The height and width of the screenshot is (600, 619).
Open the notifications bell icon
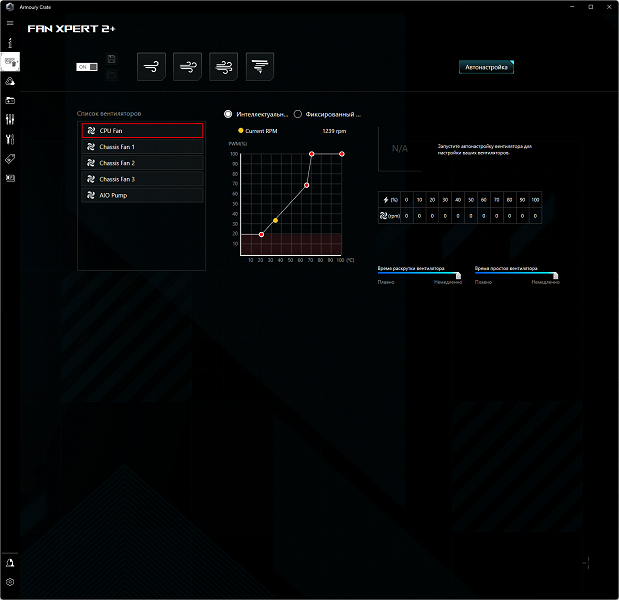(x=10, y=563)
